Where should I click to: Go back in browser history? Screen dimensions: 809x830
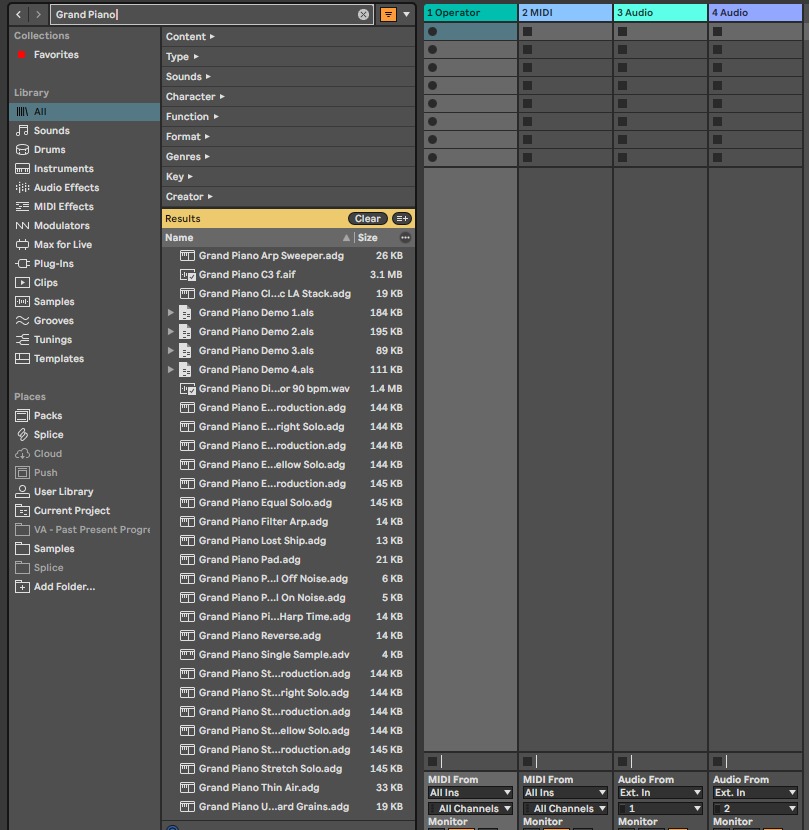point(19,14)
